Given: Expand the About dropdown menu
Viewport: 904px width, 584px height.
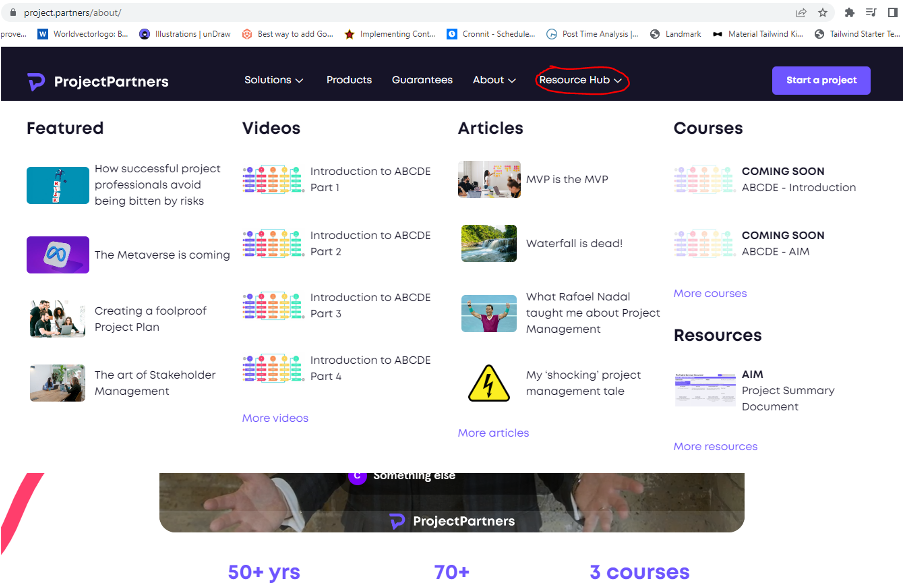Looking at the screenshot, I should [494, 80].
